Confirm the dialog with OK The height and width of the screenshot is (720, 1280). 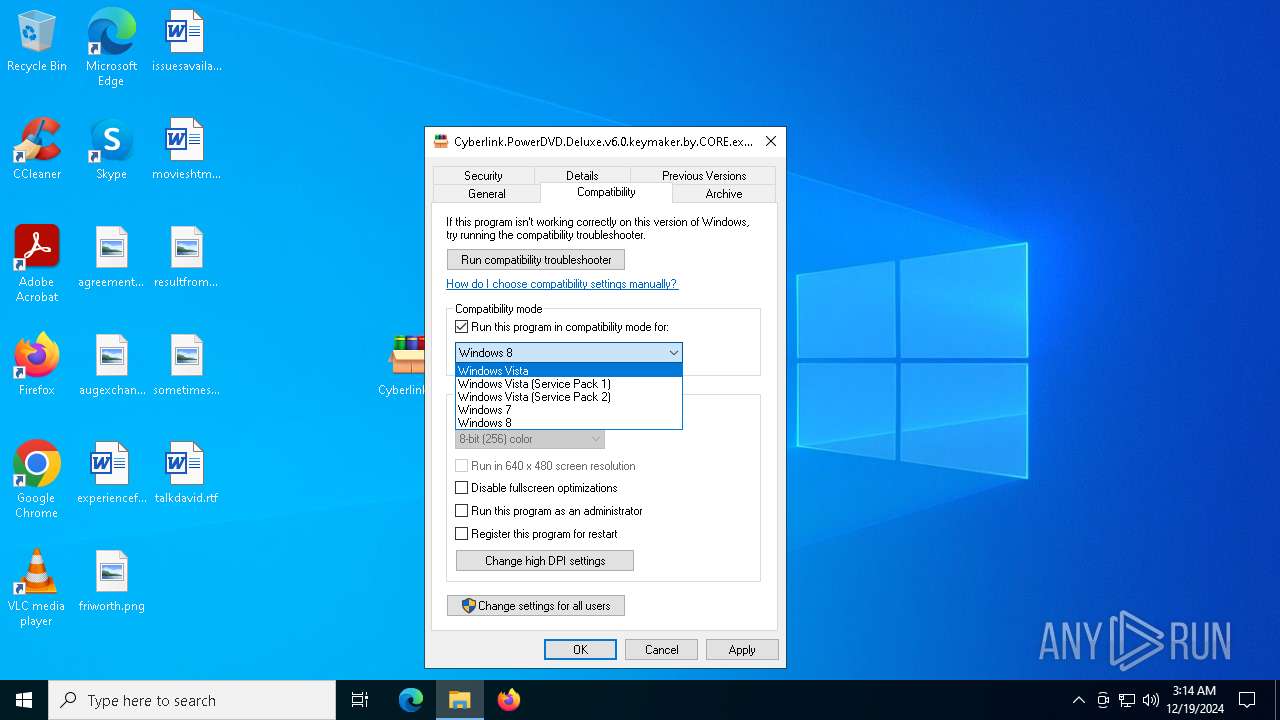click(x=580, y=650)
